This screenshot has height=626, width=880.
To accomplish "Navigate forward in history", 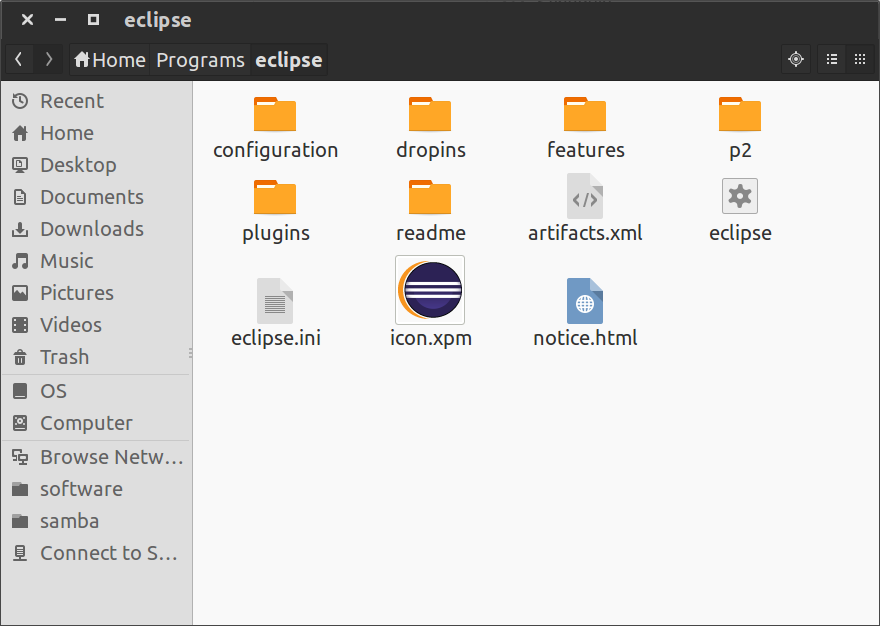I will [x=47, y=59].
